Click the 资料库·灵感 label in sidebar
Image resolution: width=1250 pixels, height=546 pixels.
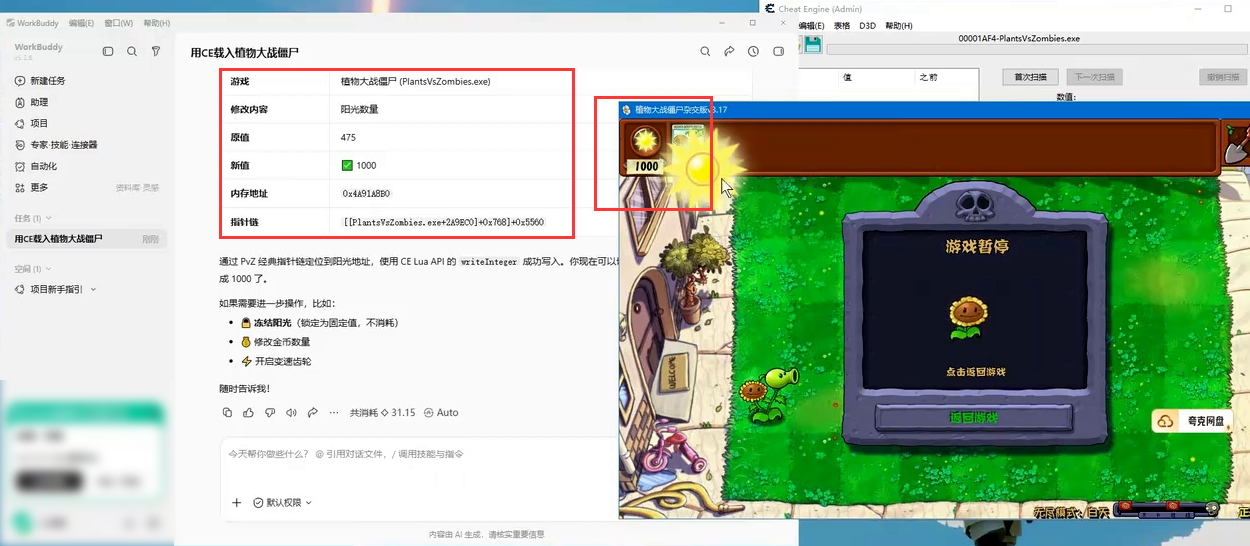pyautogui.click(x=137, y=187)
